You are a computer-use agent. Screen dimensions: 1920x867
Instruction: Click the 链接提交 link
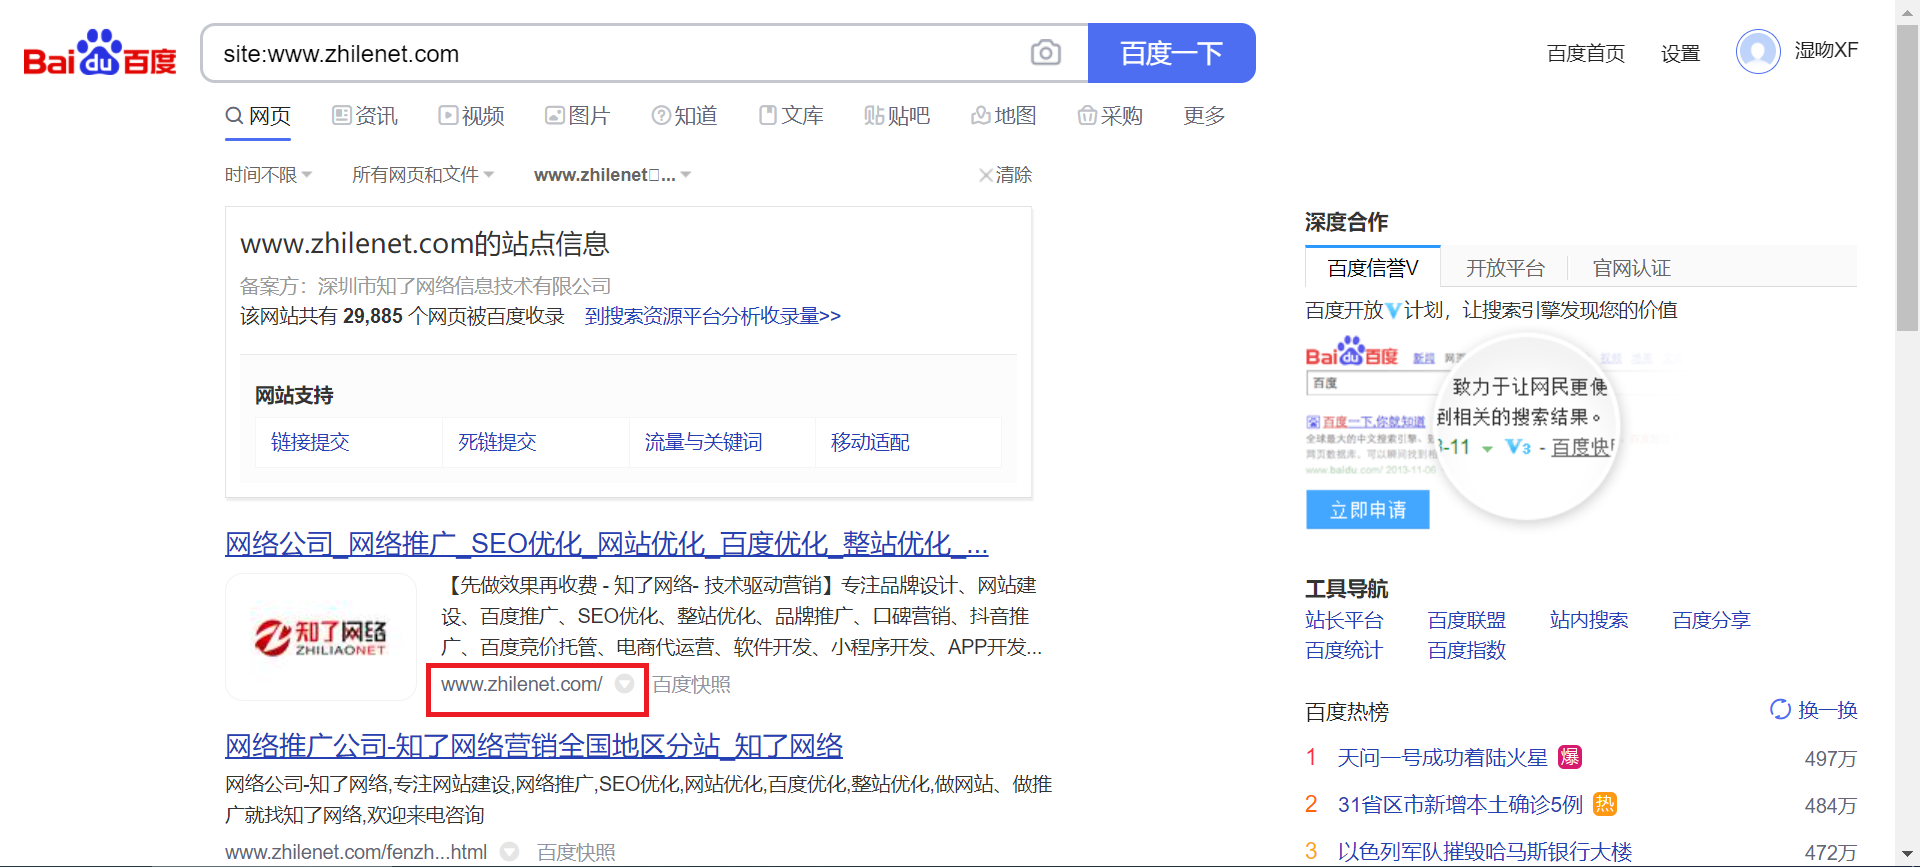click(x=310, y=442)
